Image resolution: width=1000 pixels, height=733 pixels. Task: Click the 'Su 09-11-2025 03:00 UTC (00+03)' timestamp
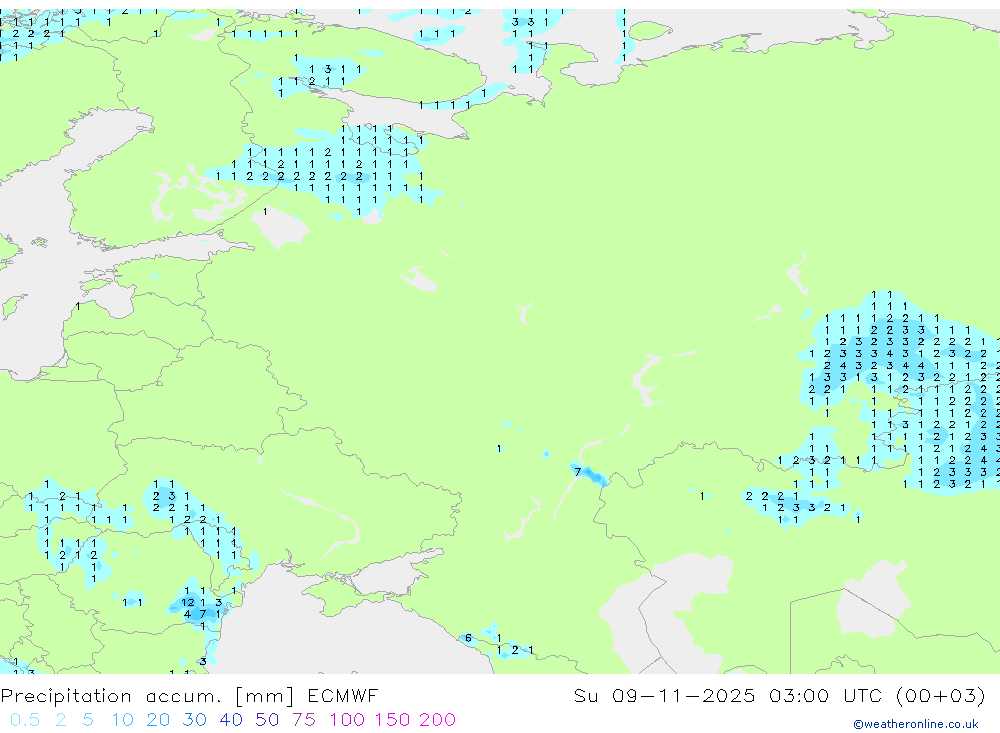[x=779, y=695]
